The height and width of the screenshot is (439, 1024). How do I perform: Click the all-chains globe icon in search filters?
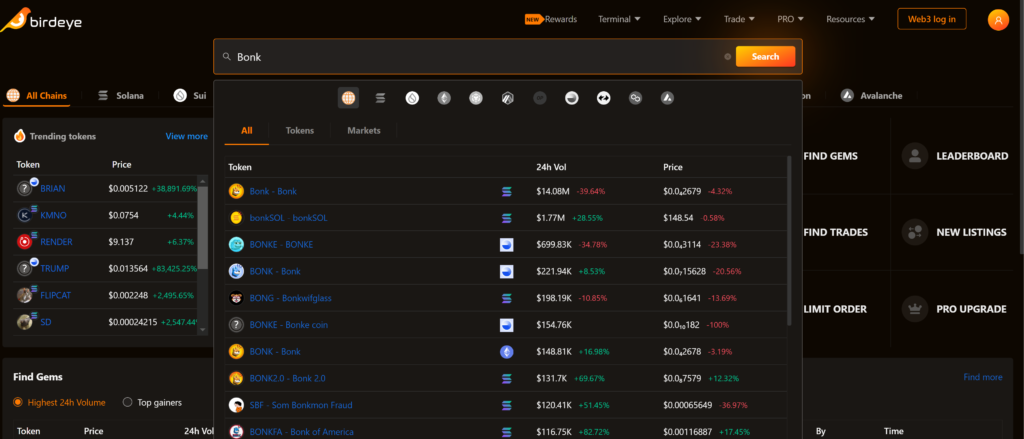click(348, 98)
